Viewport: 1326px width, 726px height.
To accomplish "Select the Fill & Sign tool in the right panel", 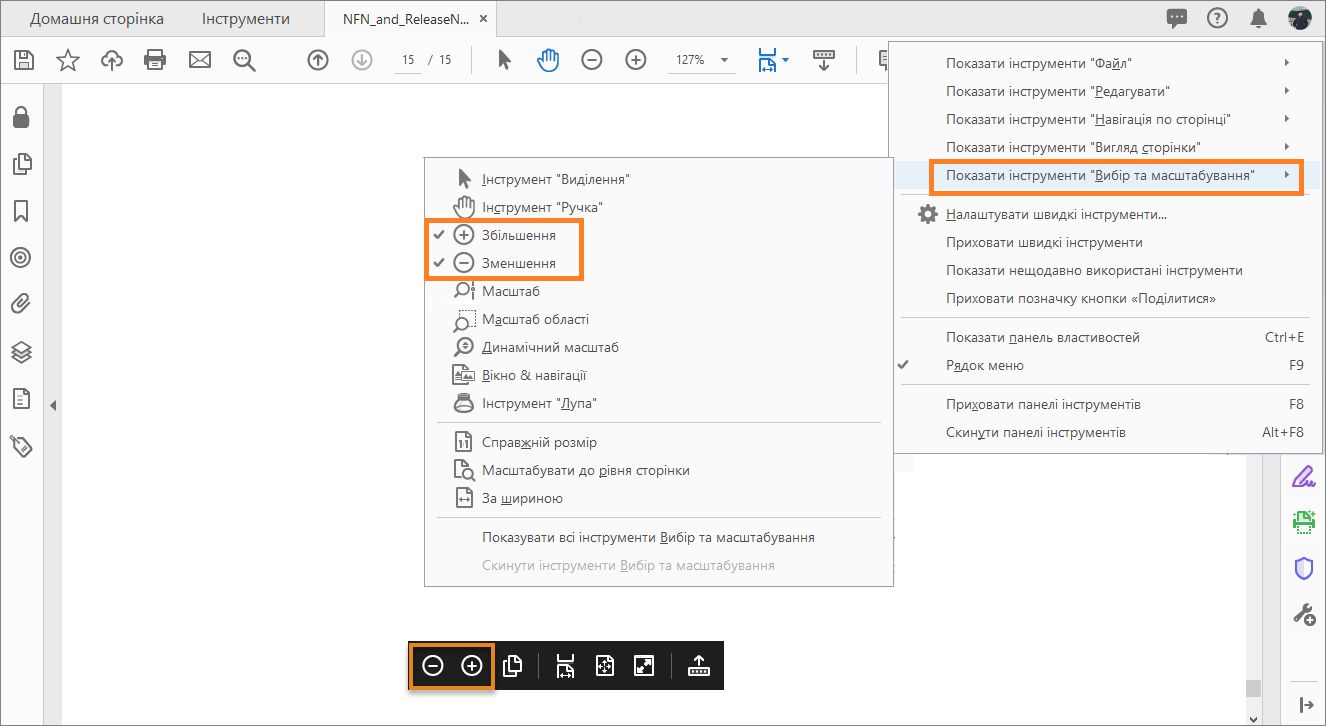I will click(1303, 475).
